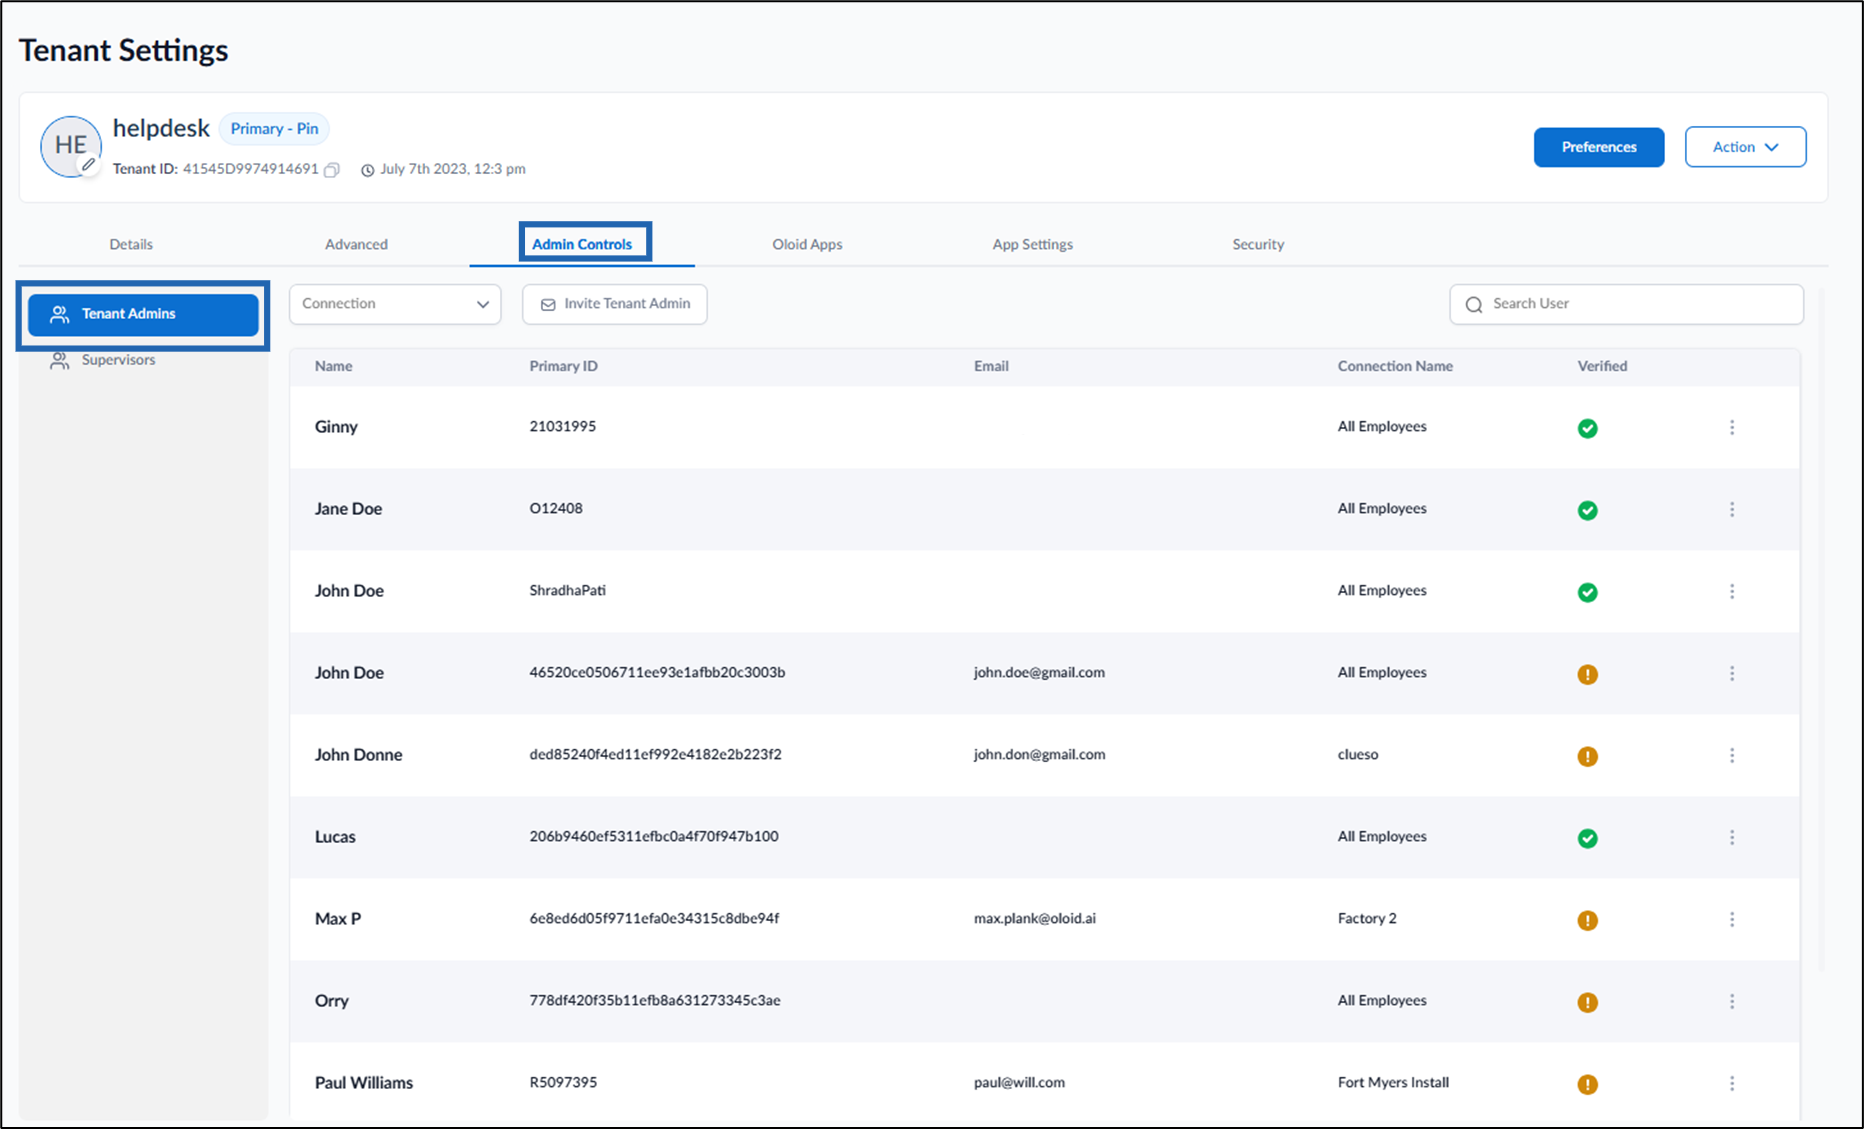Open row options for john.doe@gmail.com
The height and width of the screenshot is (1129, 1864).
pos(1732,673)
